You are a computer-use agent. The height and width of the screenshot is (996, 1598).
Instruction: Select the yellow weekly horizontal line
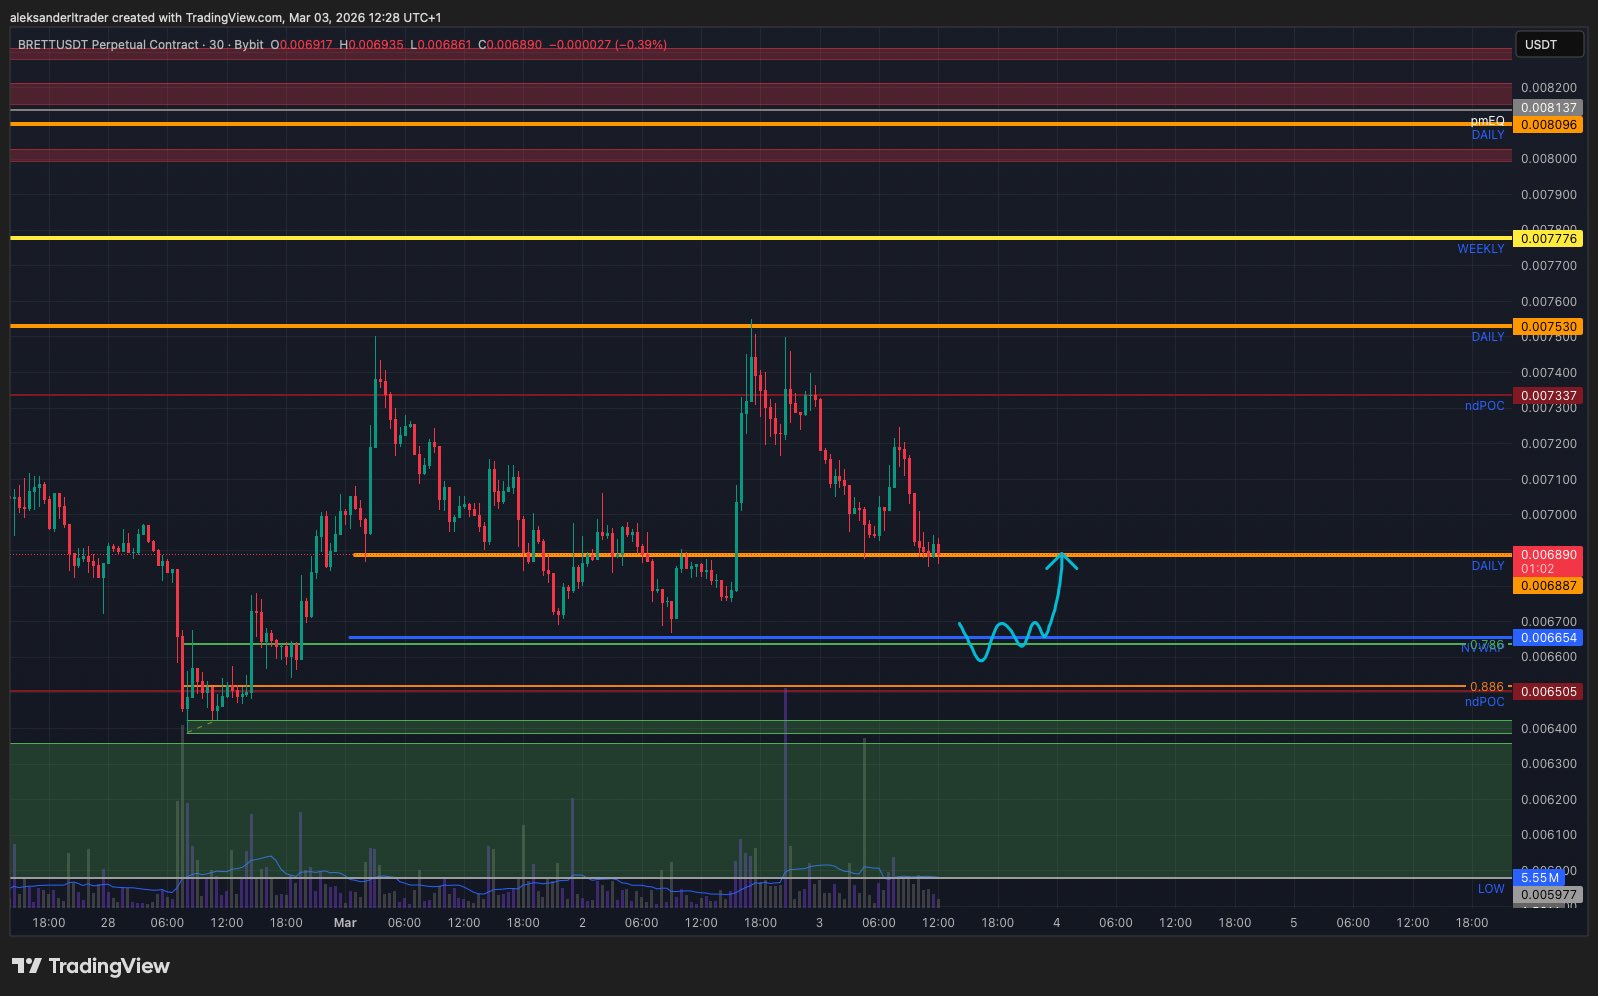700,238
